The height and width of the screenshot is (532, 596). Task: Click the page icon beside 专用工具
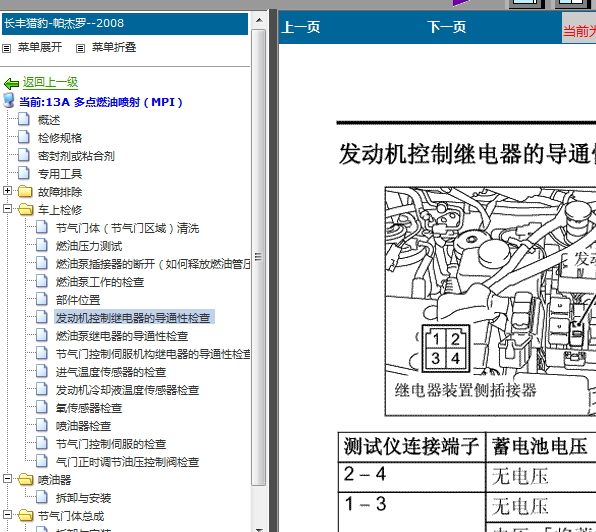click(x=24, y=173)
